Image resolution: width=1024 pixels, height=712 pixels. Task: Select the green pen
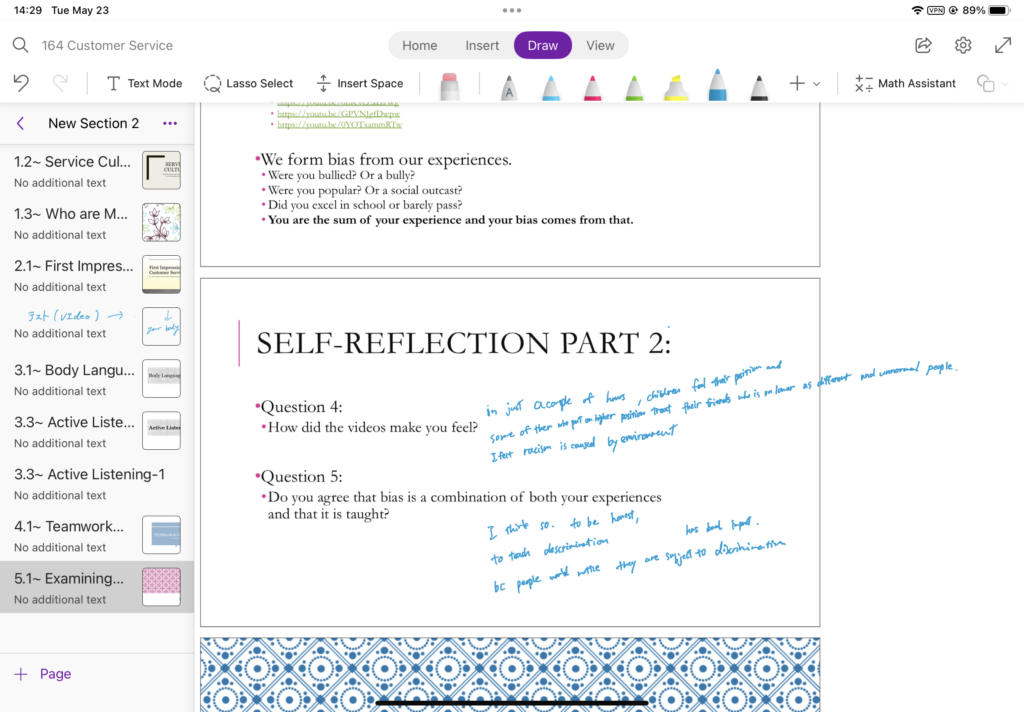(634, 87)
